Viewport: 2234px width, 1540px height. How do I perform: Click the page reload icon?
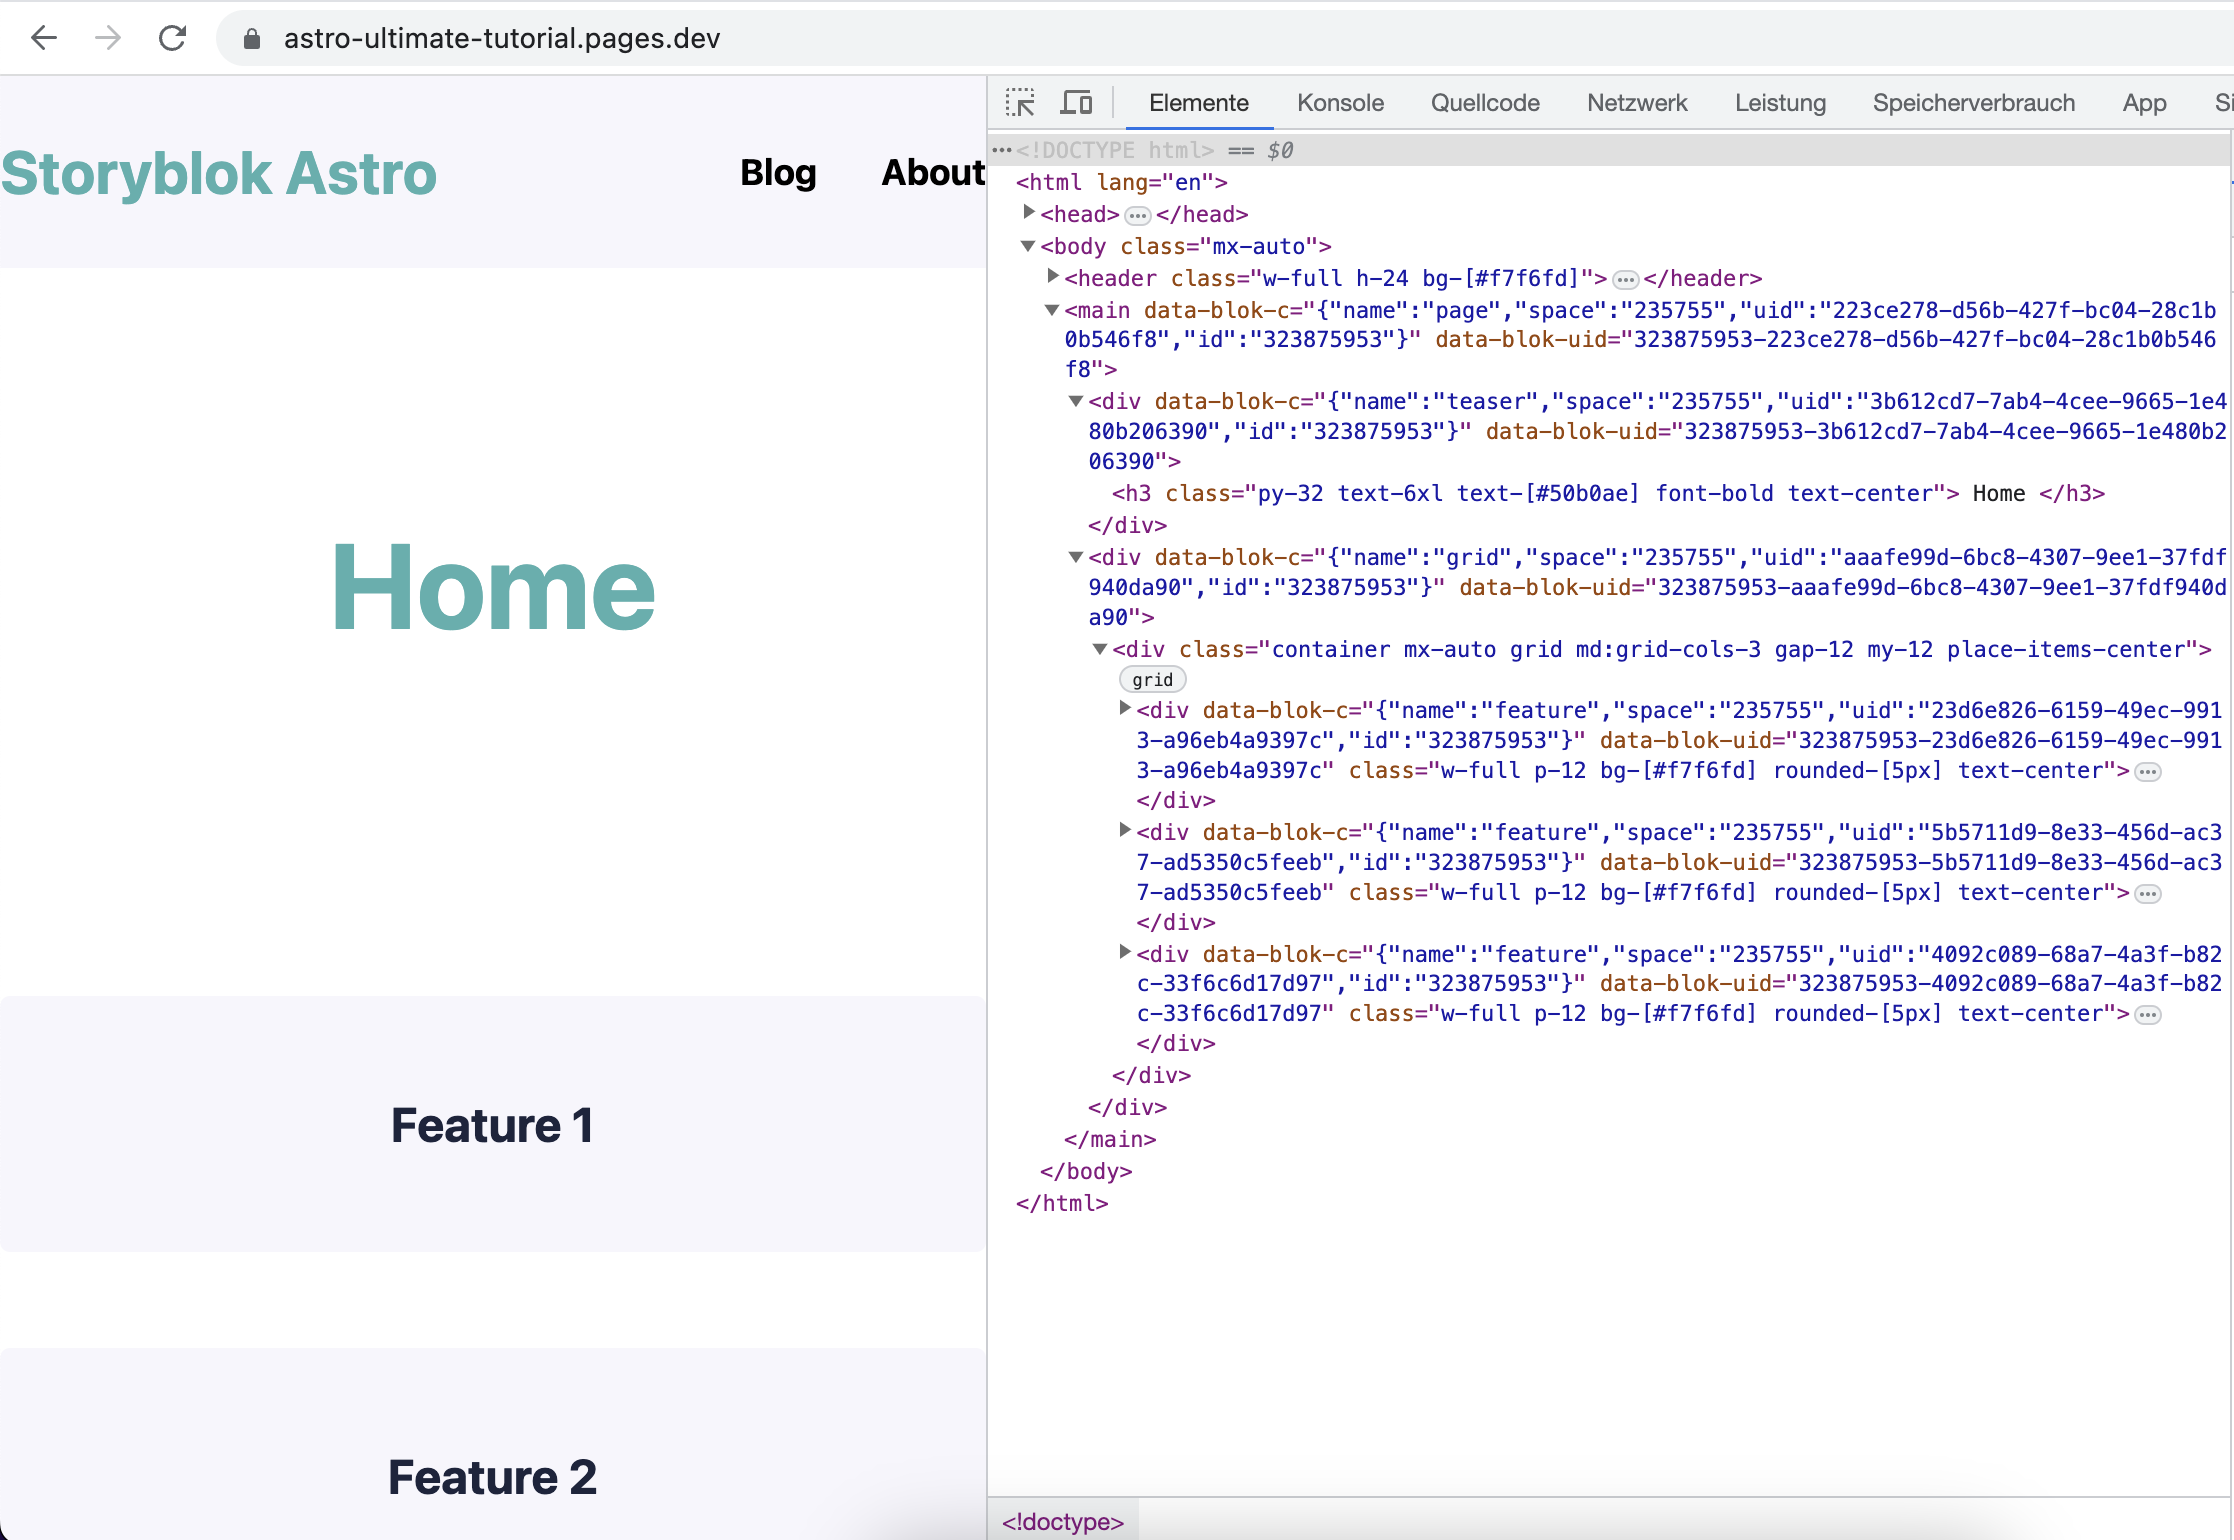pos(172,38)
